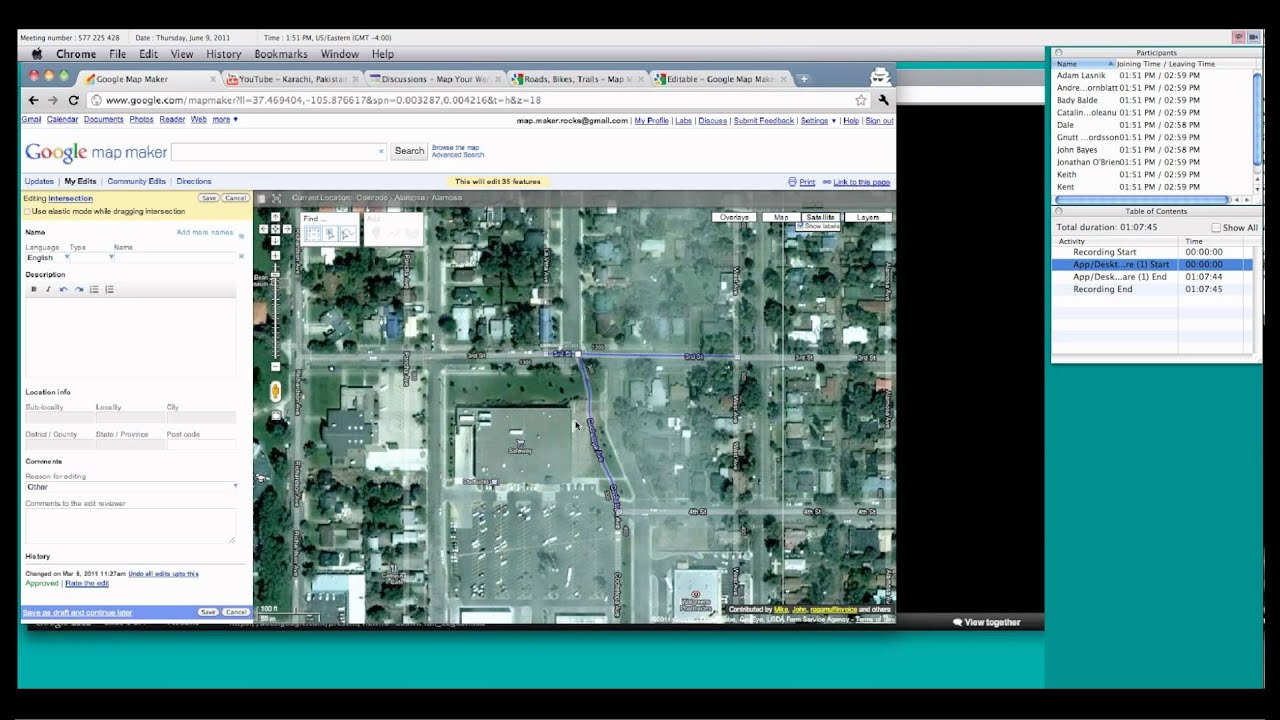The width and height of the screenshot is (1280, 720).
Task: Click the Map Maker search input field
Action: click(279, 151)
